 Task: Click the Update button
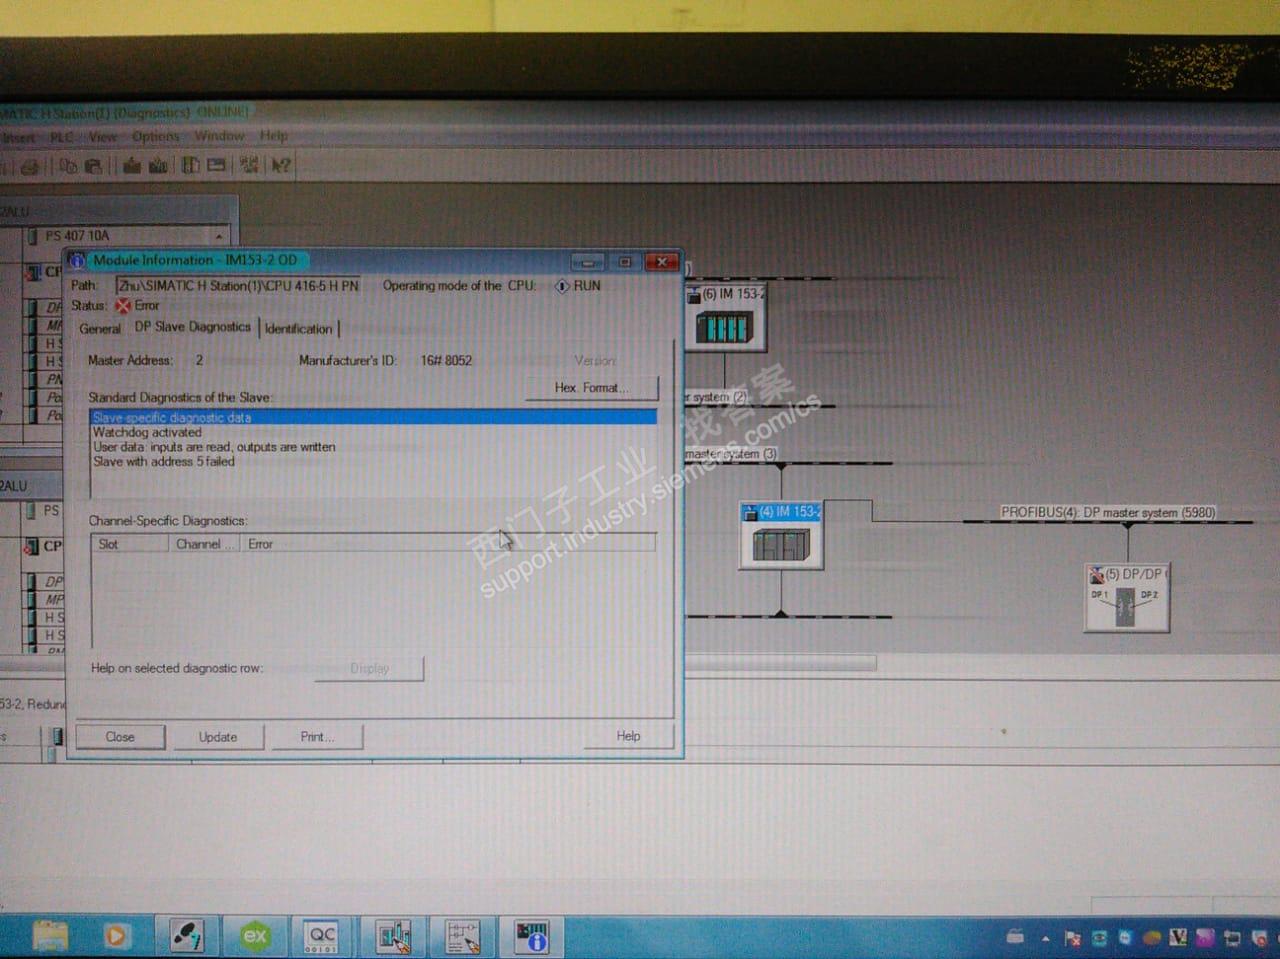(x=218, y=737)
